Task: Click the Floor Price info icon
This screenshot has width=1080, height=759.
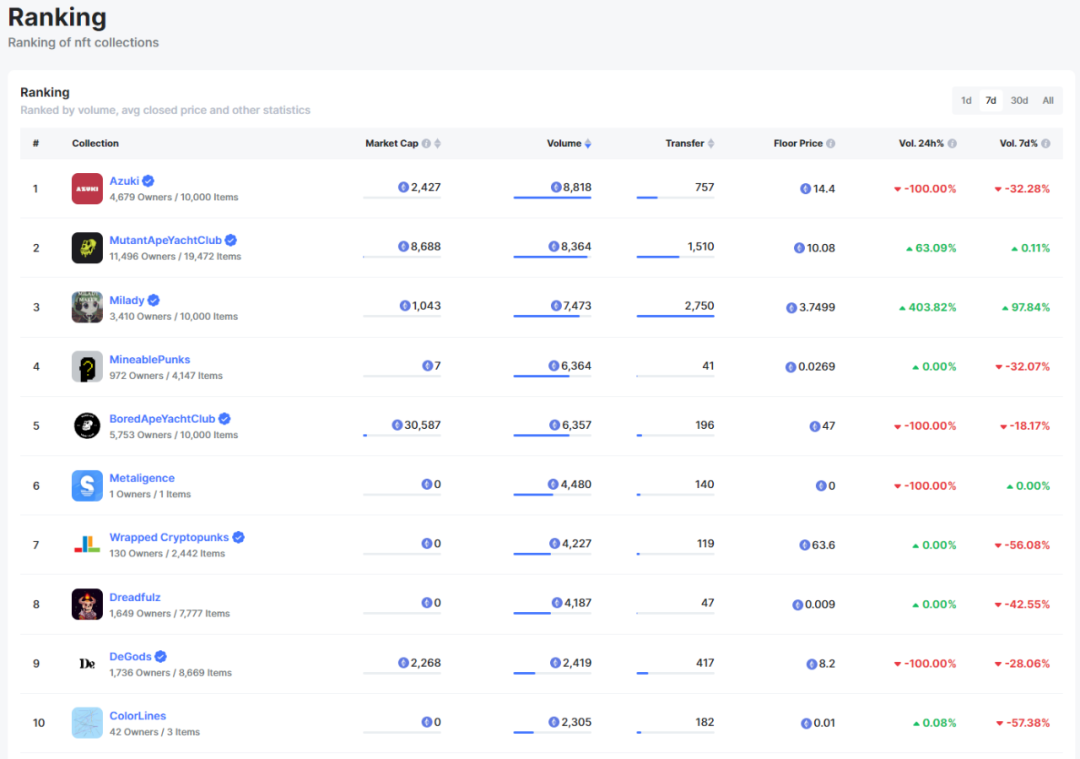Action: [831, 143]
